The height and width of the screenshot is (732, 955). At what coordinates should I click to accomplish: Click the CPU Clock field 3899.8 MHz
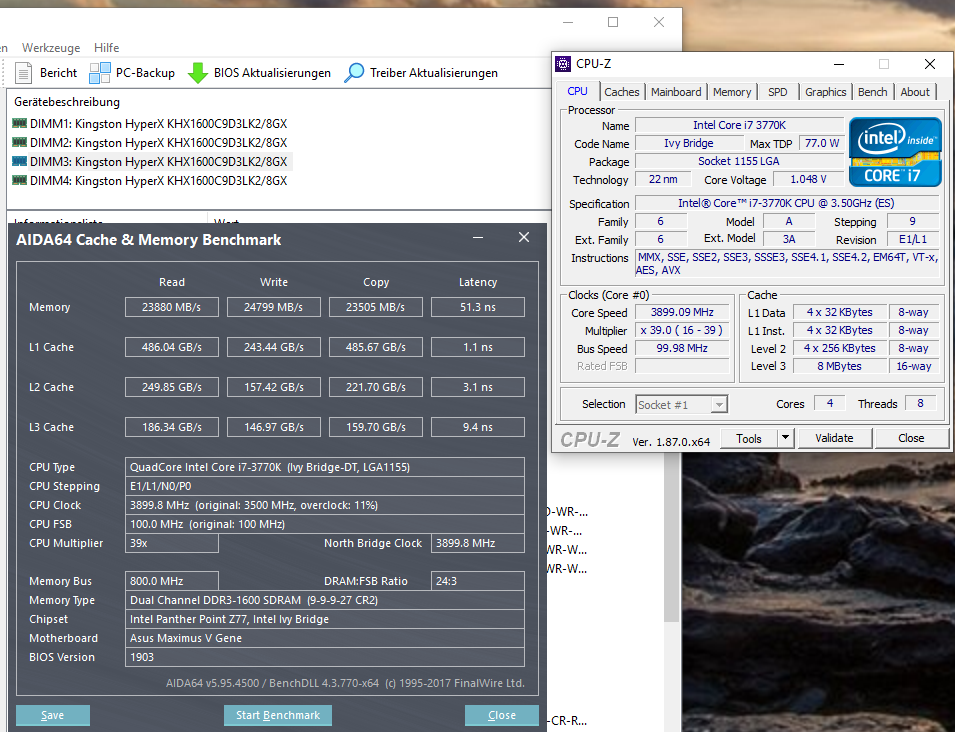[325, 505]
